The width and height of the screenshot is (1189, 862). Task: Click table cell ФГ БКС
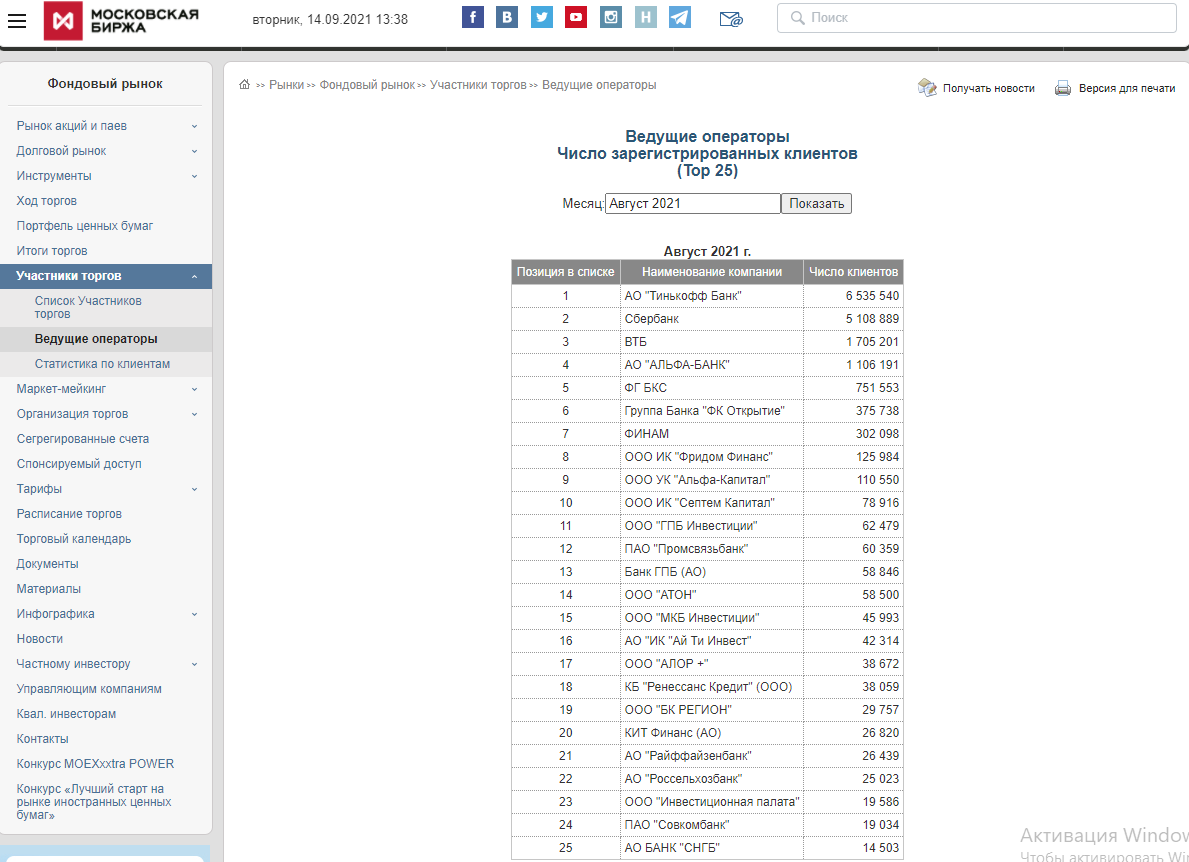pos(711,388)
